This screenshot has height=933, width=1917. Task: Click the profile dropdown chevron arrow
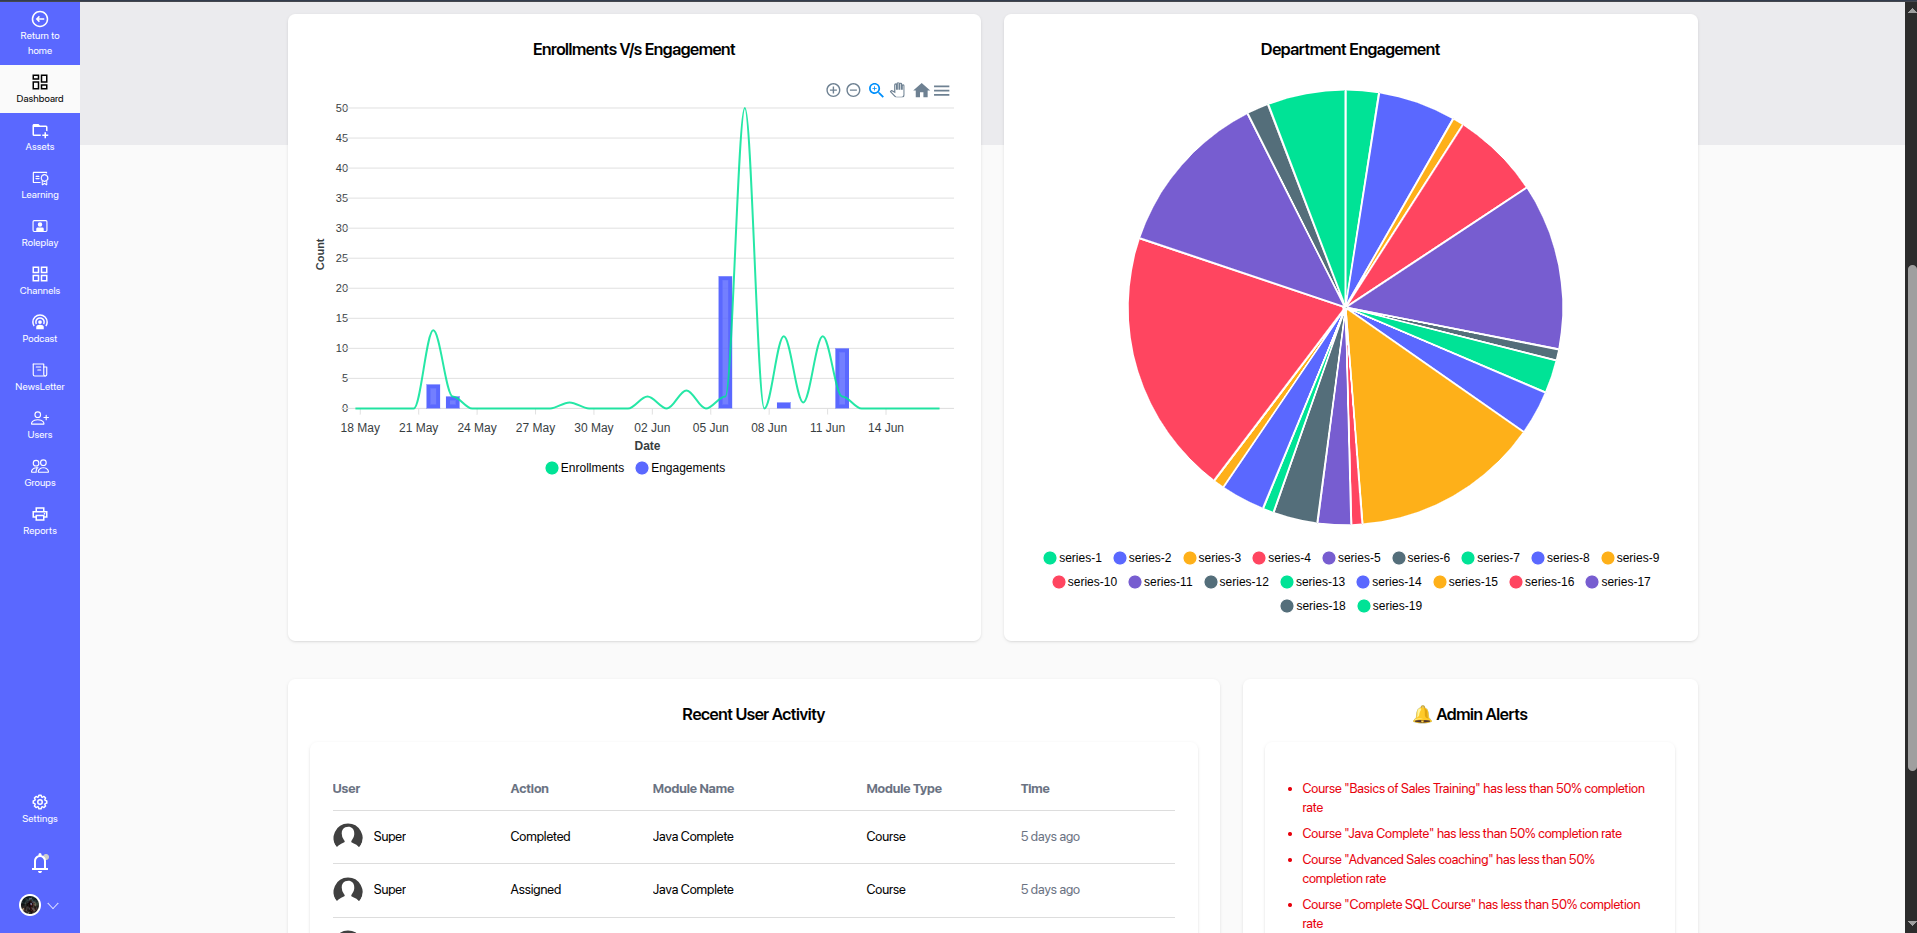[x=54, y=905]
